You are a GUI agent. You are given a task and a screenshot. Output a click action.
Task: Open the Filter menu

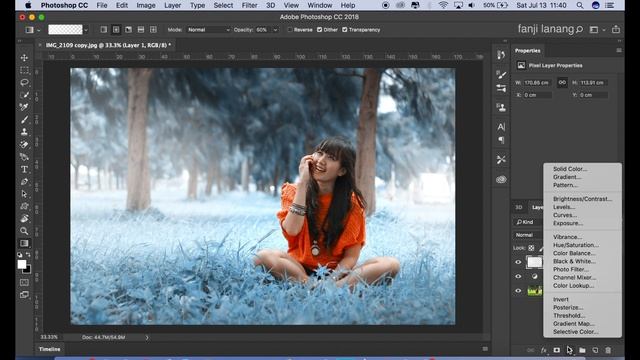tap(249, 5)
